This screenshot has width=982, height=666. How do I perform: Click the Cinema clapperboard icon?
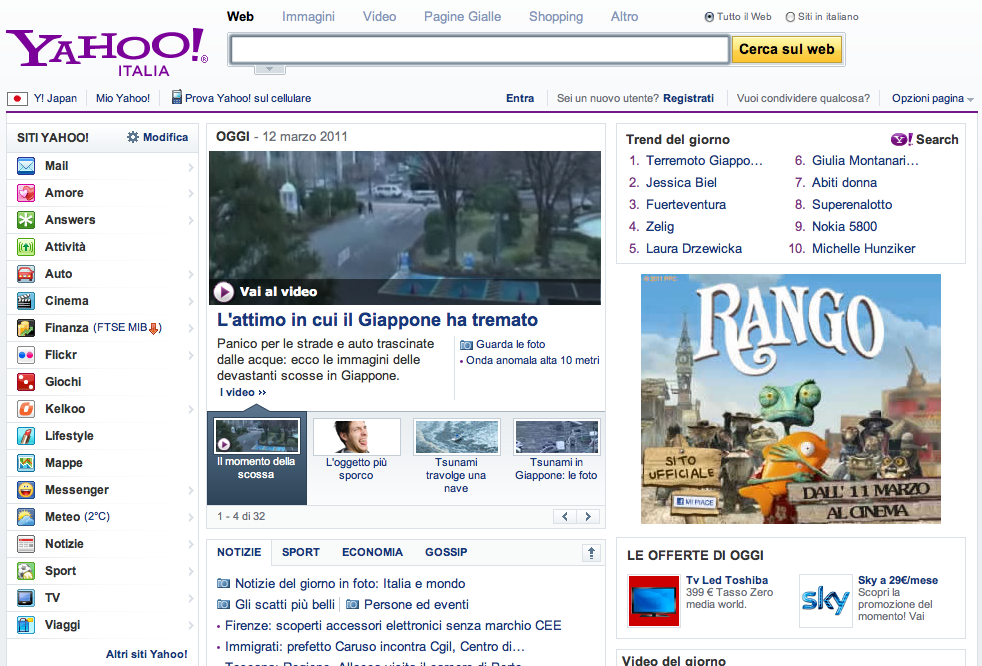coord(26,301)
